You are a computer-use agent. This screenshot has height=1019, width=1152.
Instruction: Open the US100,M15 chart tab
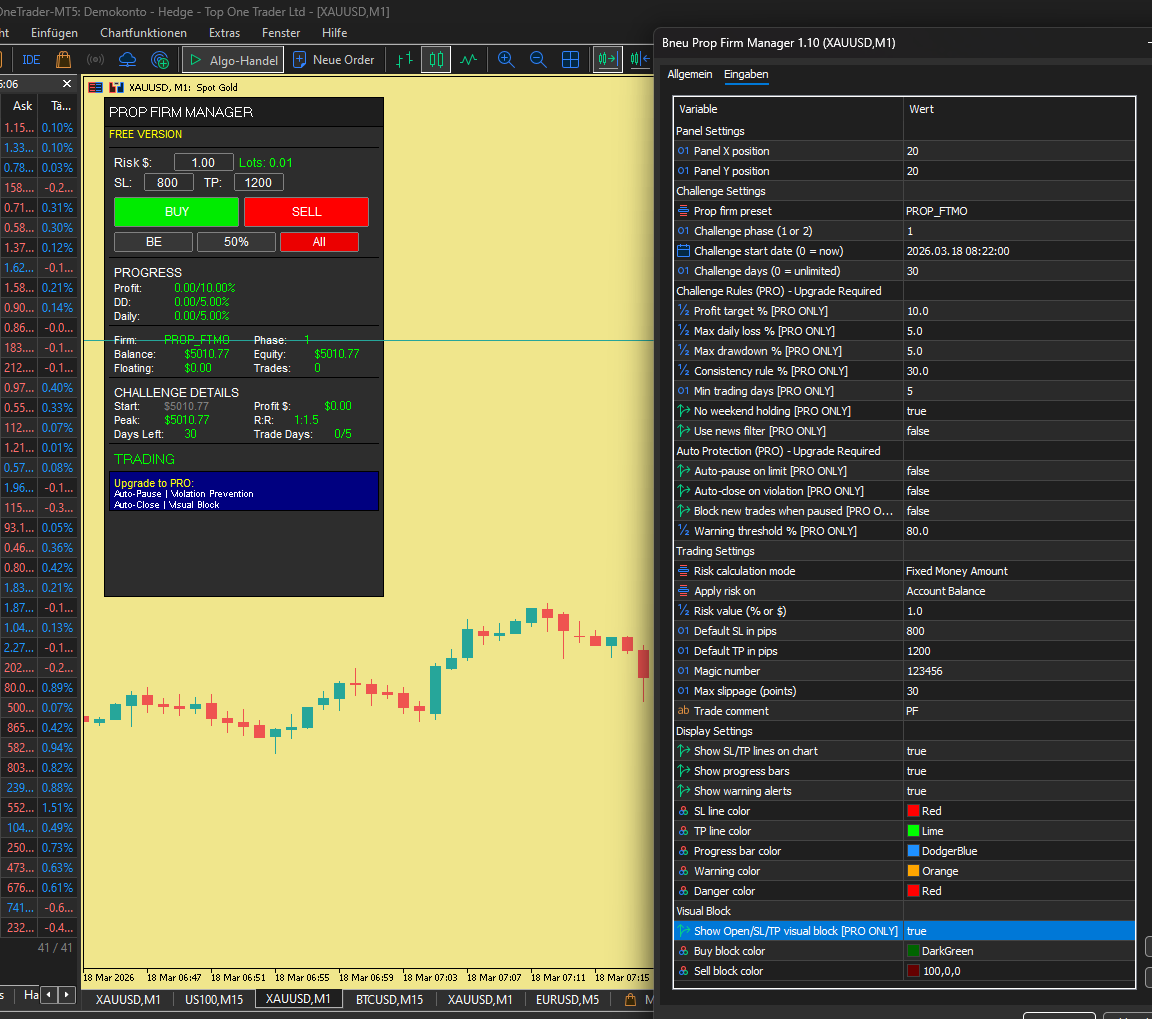pos(214,999)
